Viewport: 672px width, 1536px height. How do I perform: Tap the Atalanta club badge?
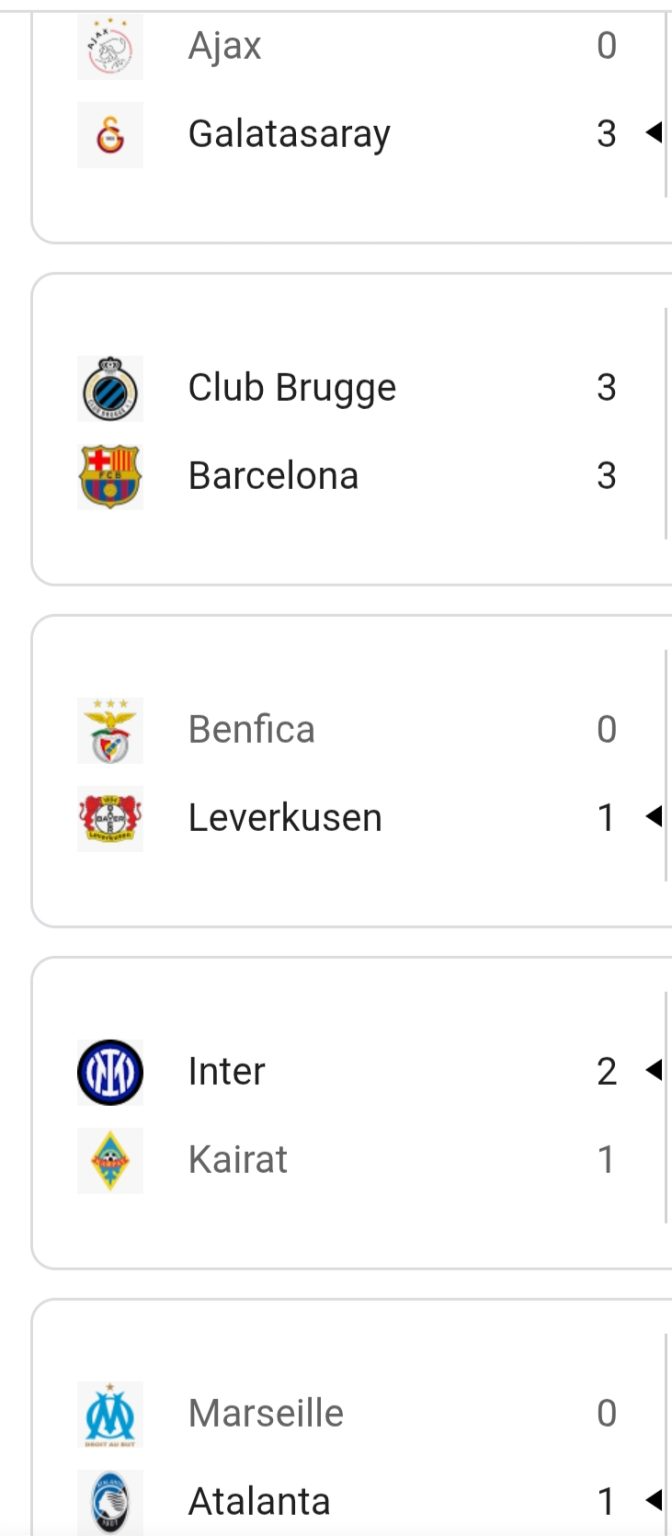[x=110, y=1502]
